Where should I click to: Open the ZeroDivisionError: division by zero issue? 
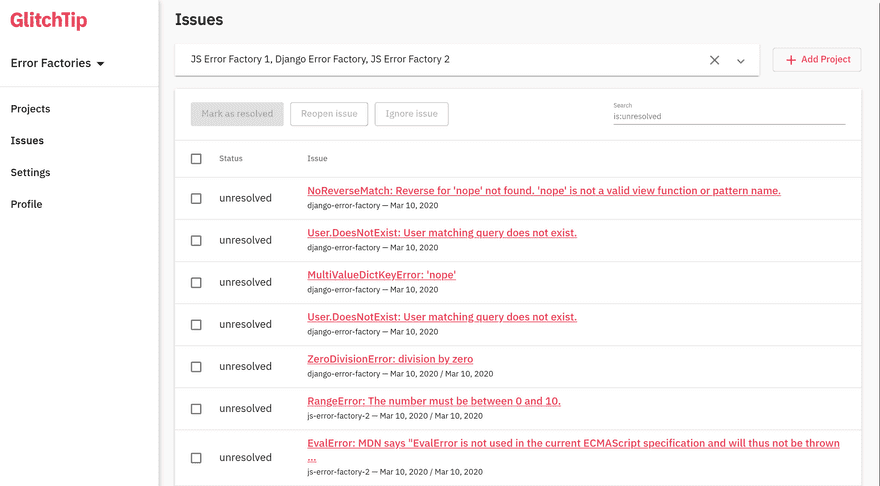[390, 359]
